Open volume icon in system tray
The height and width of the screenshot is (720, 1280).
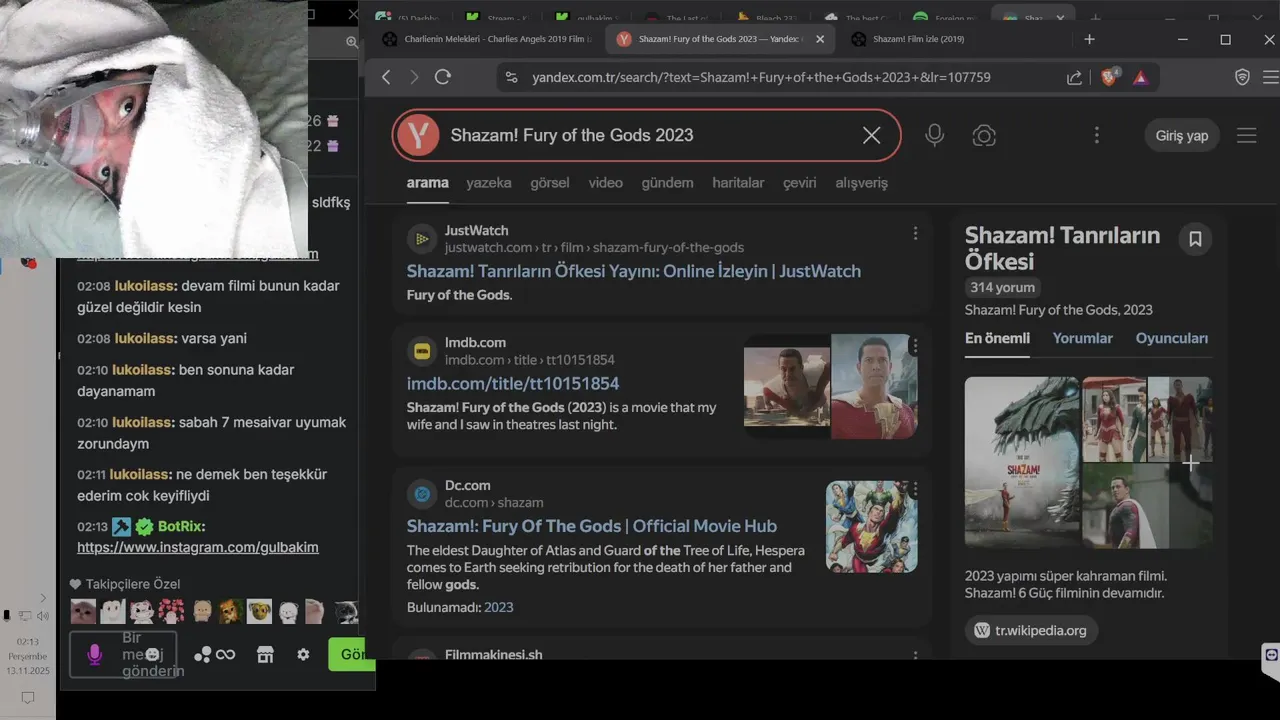[x=42, y=616]
